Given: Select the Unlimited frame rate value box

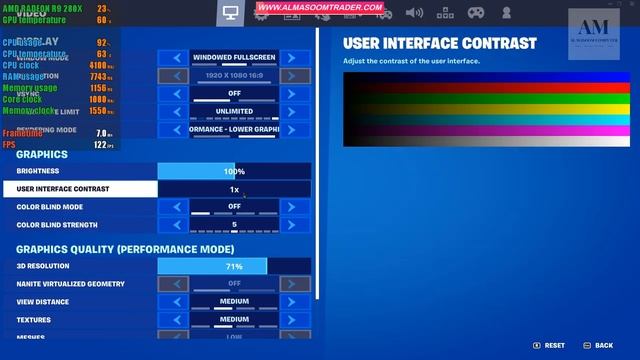Looking at the screenshot, I should [x=234, y=112].
